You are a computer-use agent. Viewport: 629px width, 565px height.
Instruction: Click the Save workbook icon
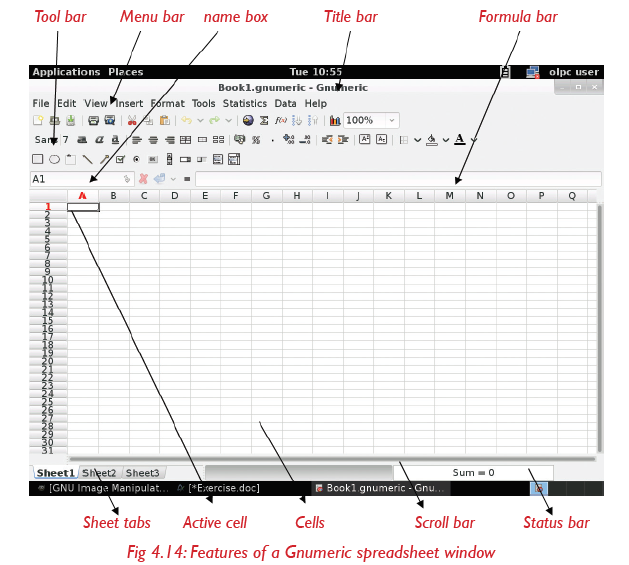coord(71,120)
